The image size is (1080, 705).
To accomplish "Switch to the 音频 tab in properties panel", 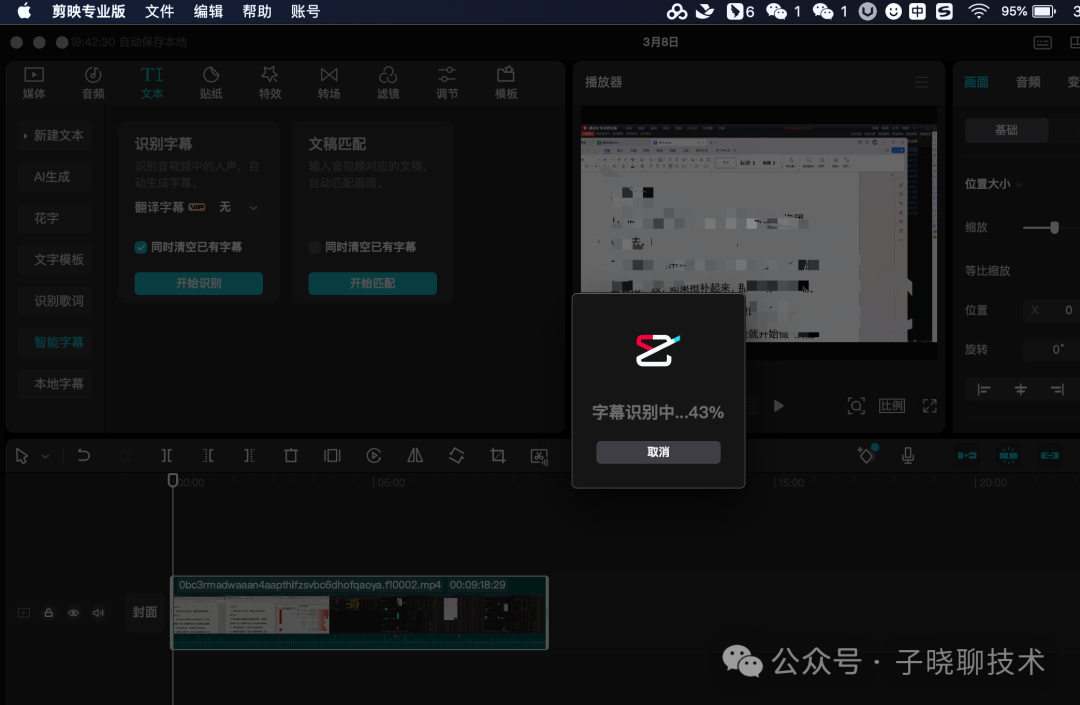I will [x=1028, y=83].
